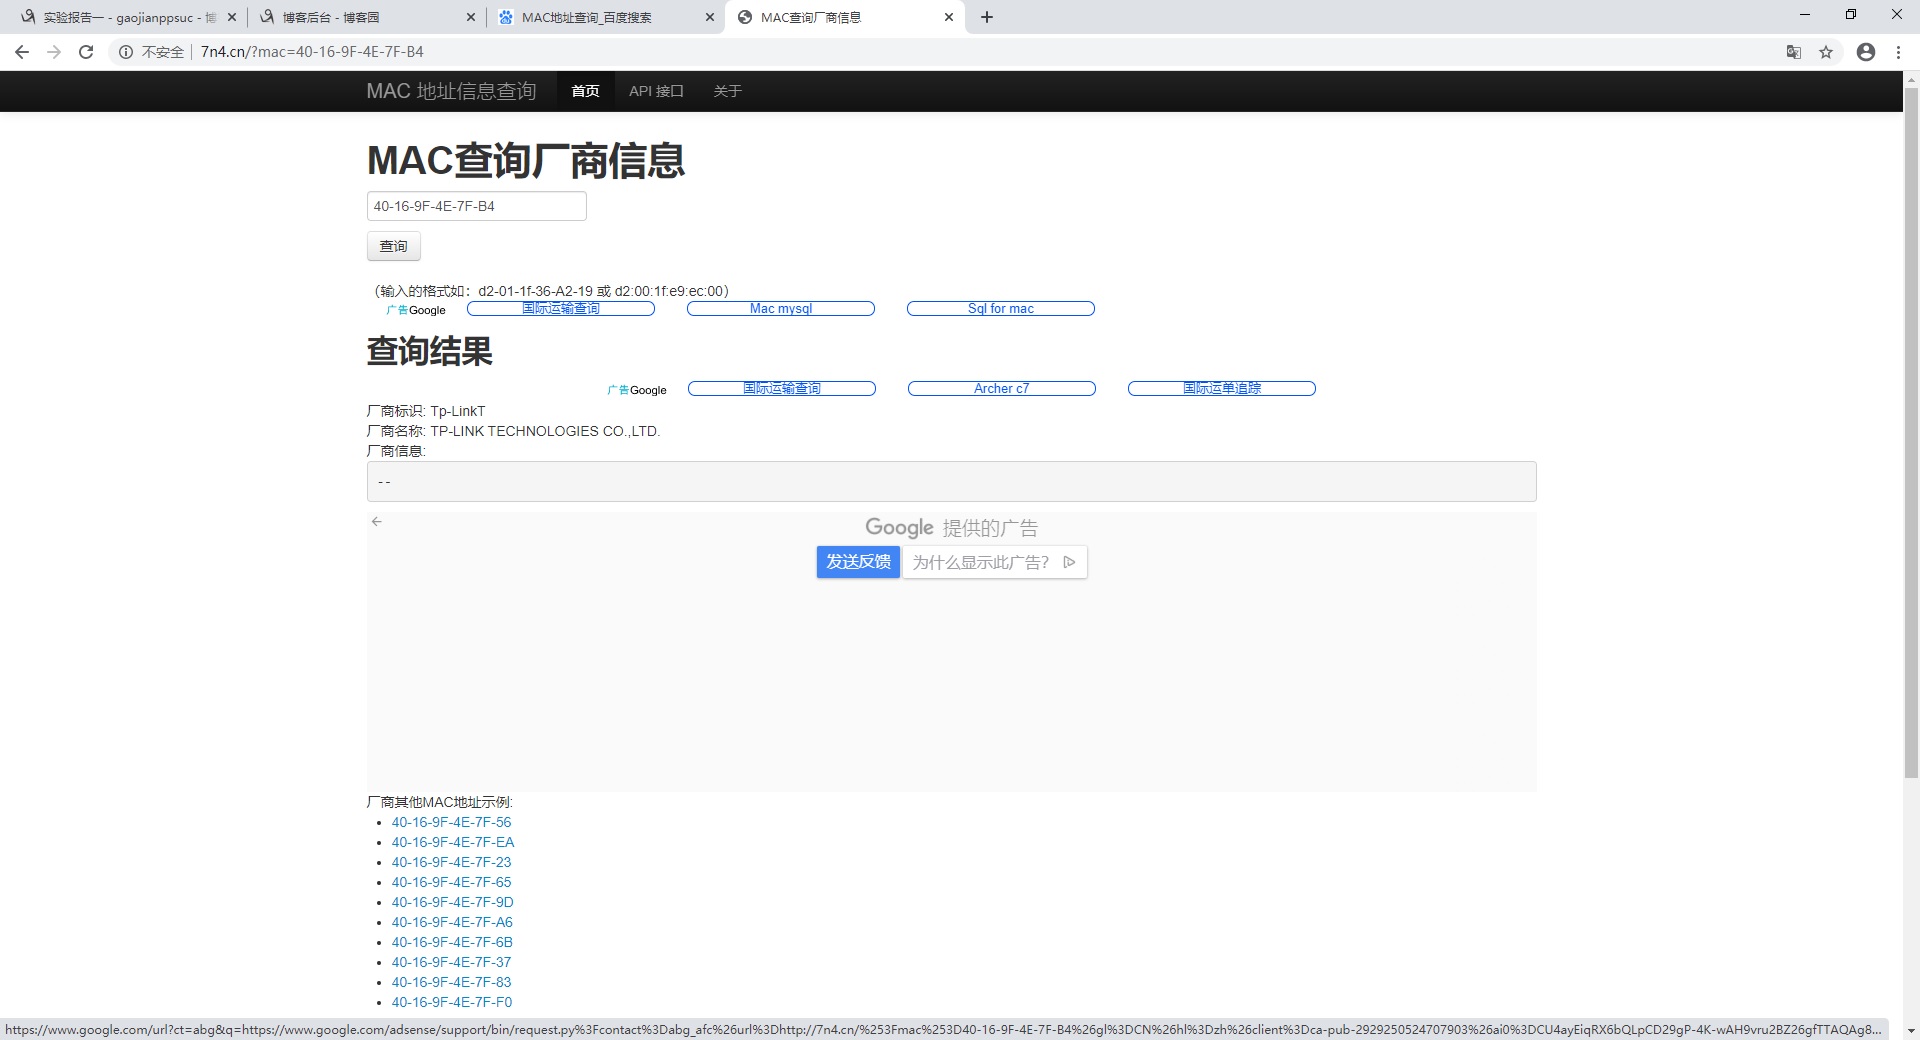Open a new tab with the plus button

coord(987,17)
